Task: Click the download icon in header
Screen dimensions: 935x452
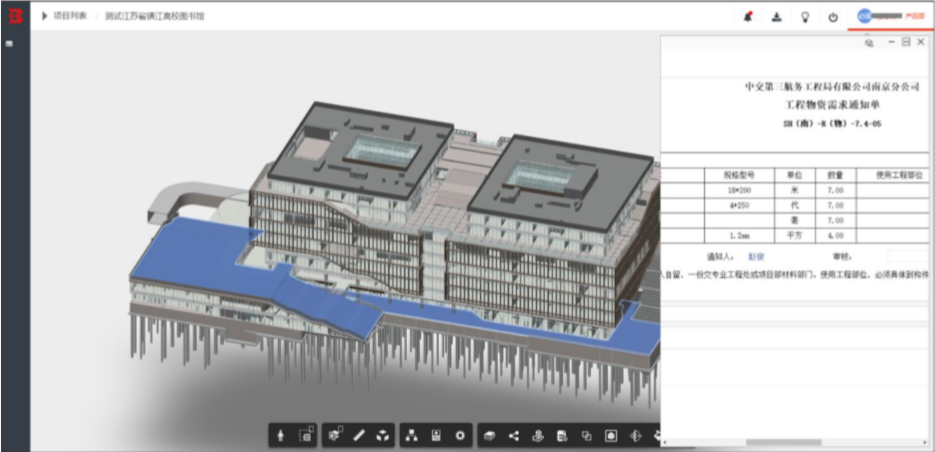Action: click(x=776, y=17)
